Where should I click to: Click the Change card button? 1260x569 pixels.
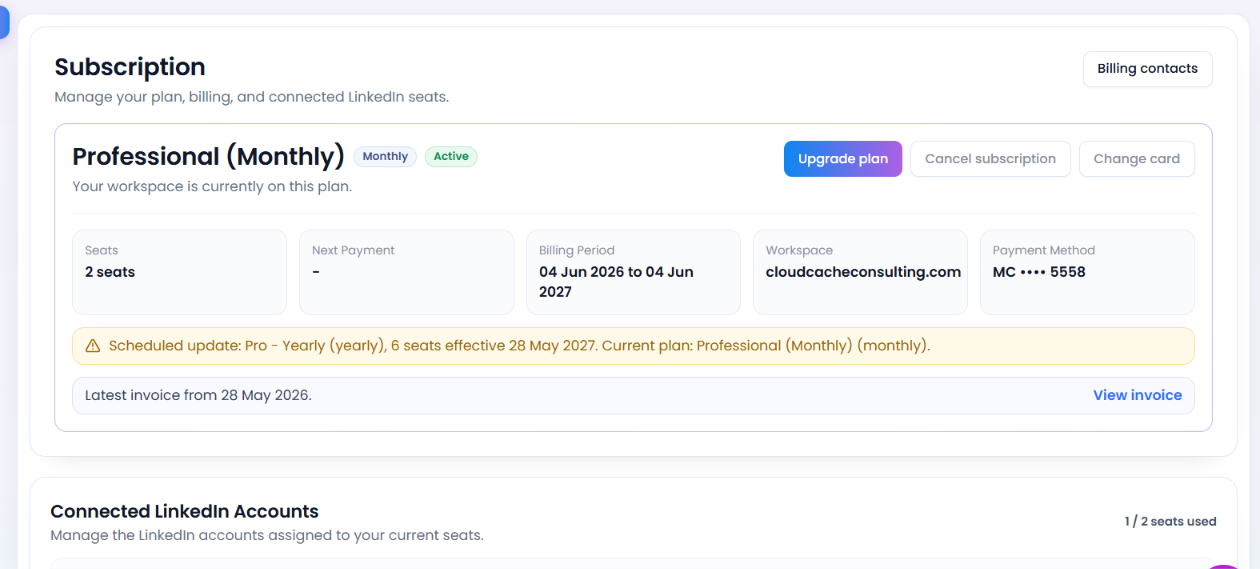click(x=1137, y=159)
